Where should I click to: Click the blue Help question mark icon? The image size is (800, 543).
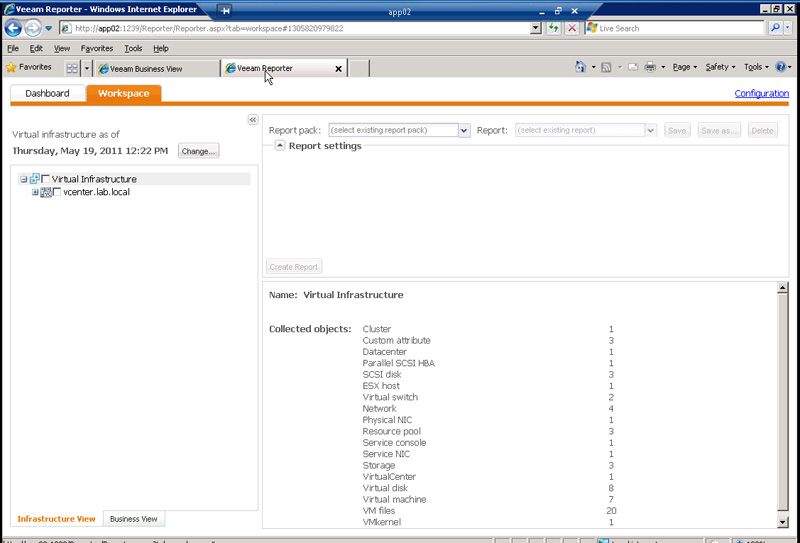[781, 67]
